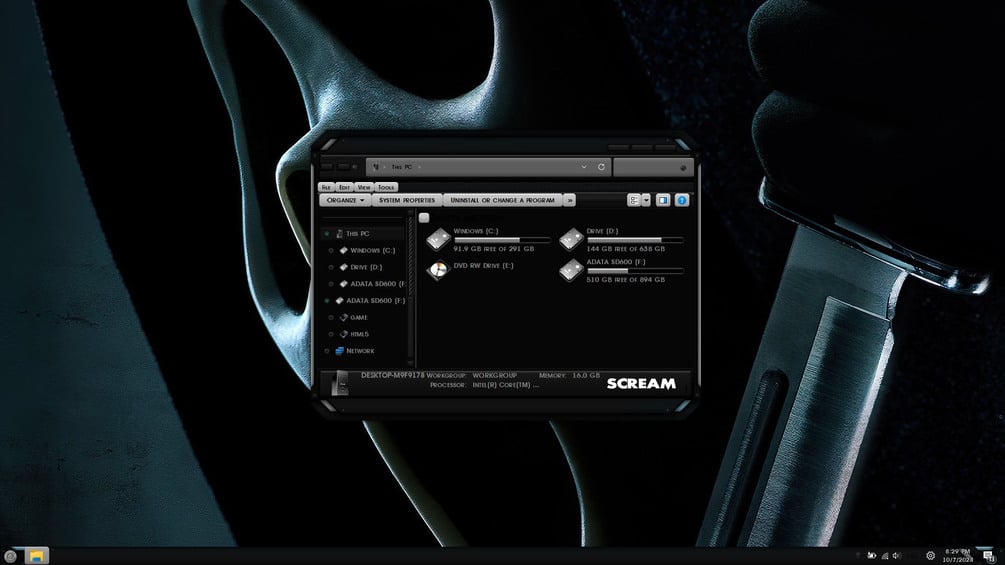Select Drive (D:) in navigation tree
This screenshot has width=1005, height=565.
pyautogui.click(x=366, y=267)
